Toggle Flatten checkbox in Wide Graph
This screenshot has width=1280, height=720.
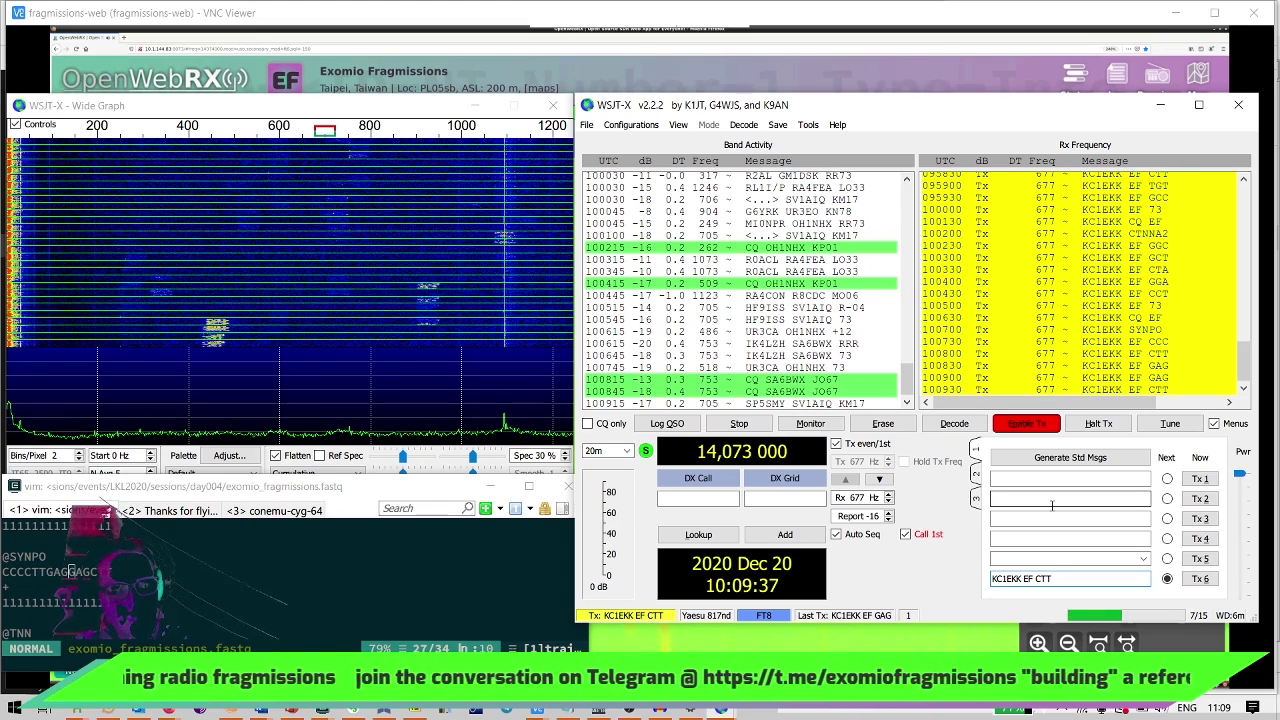pos(275,456)
